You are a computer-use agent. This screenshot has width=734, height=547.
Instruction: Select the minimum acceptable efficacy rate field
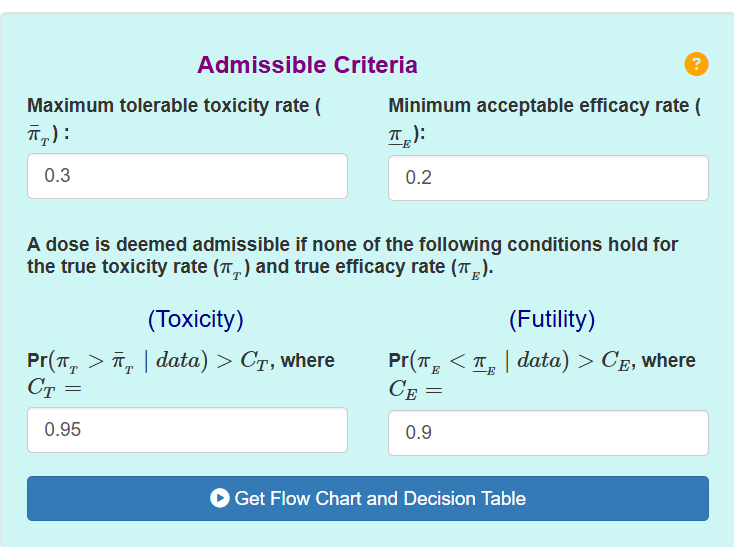548,178
